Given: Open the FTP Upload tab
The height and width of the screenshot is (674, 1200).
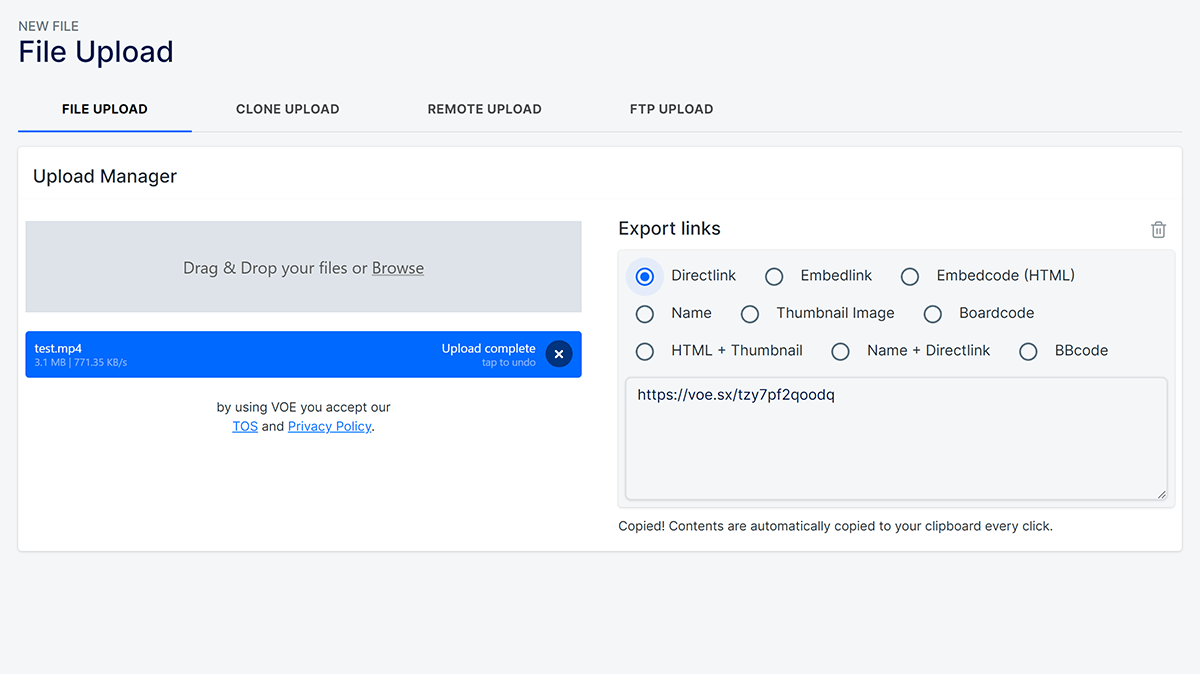Looking at the screenshot, I should click(x=671, y=109).
